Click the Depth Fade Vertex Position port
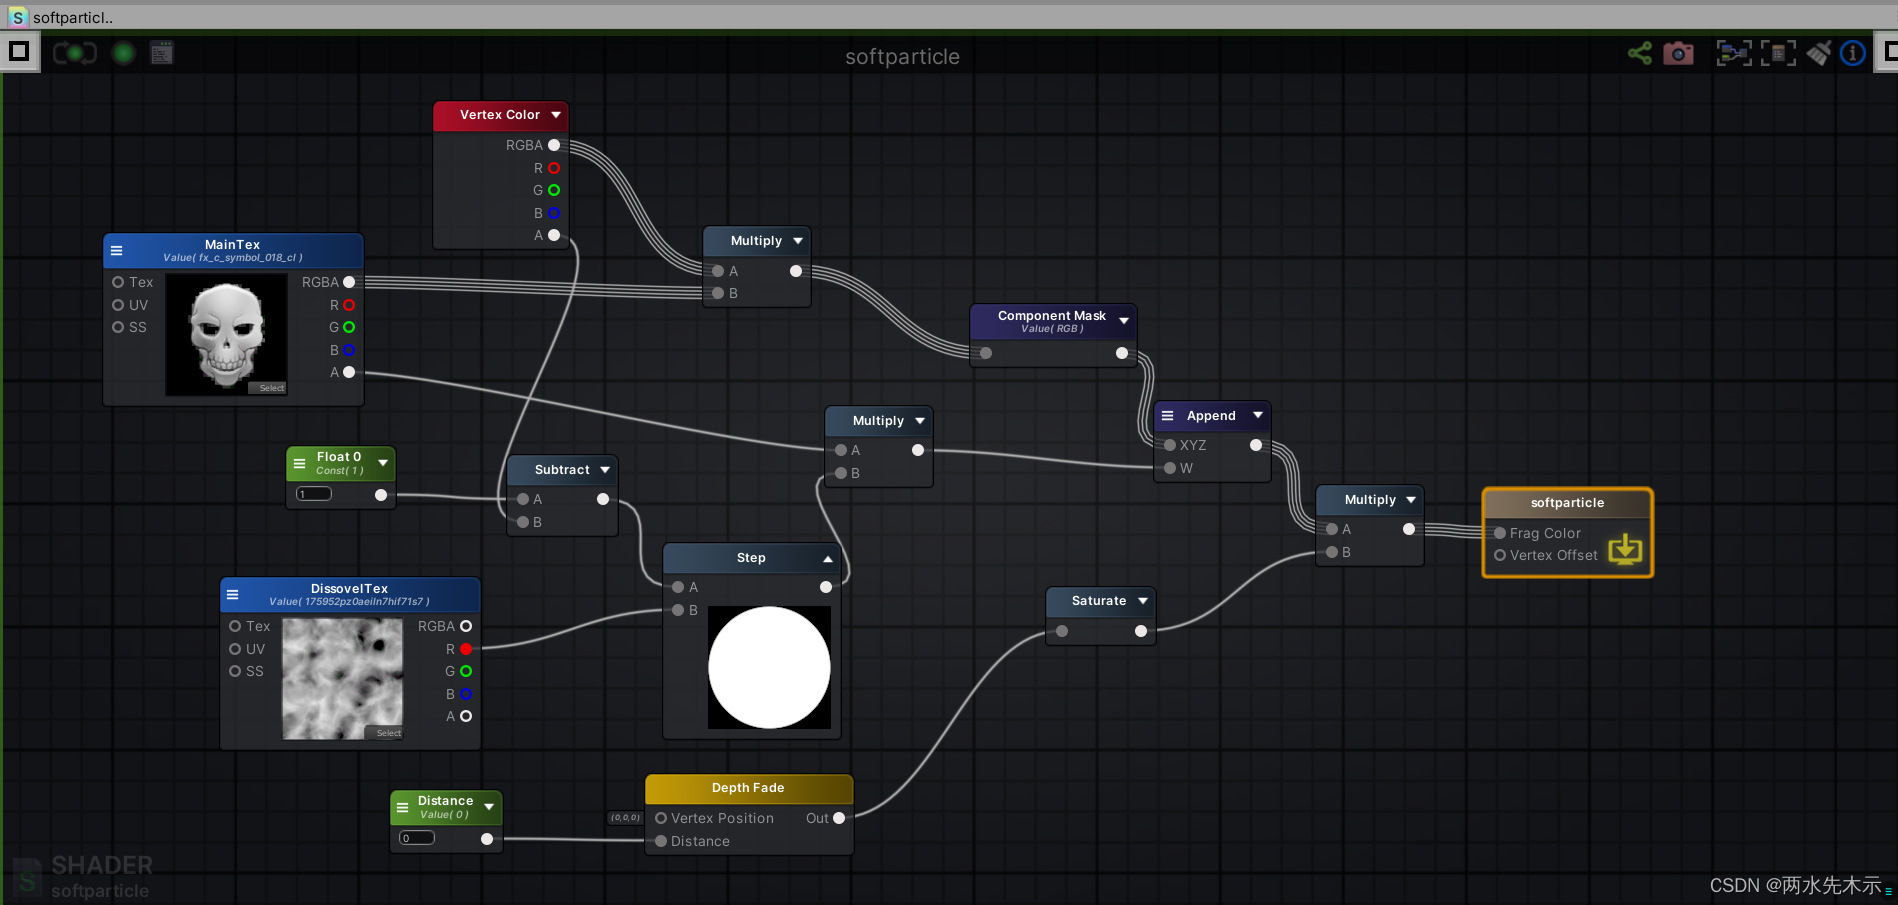This screenshot has height=905, width=1898. [661, 818]
